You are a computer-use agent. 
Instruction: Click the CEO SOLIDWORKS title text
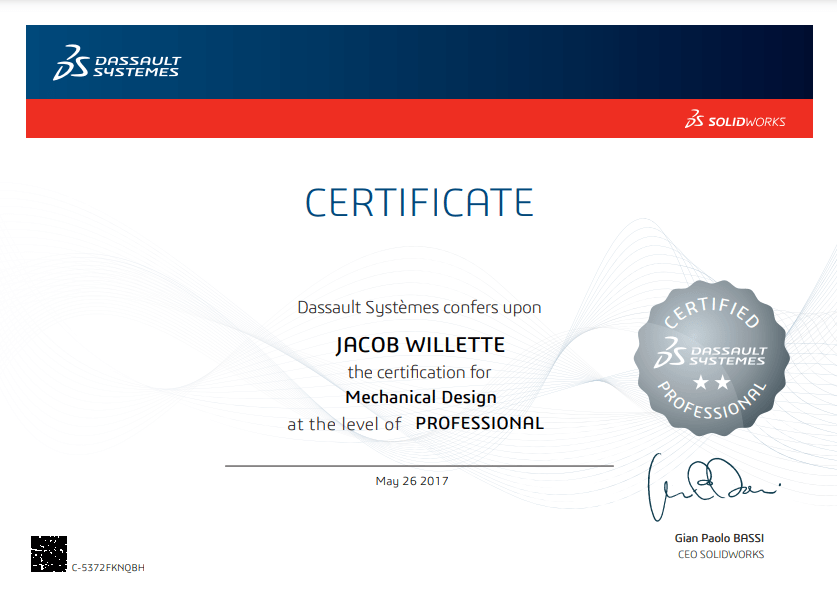pyautogui.click(x=720, y=554)
